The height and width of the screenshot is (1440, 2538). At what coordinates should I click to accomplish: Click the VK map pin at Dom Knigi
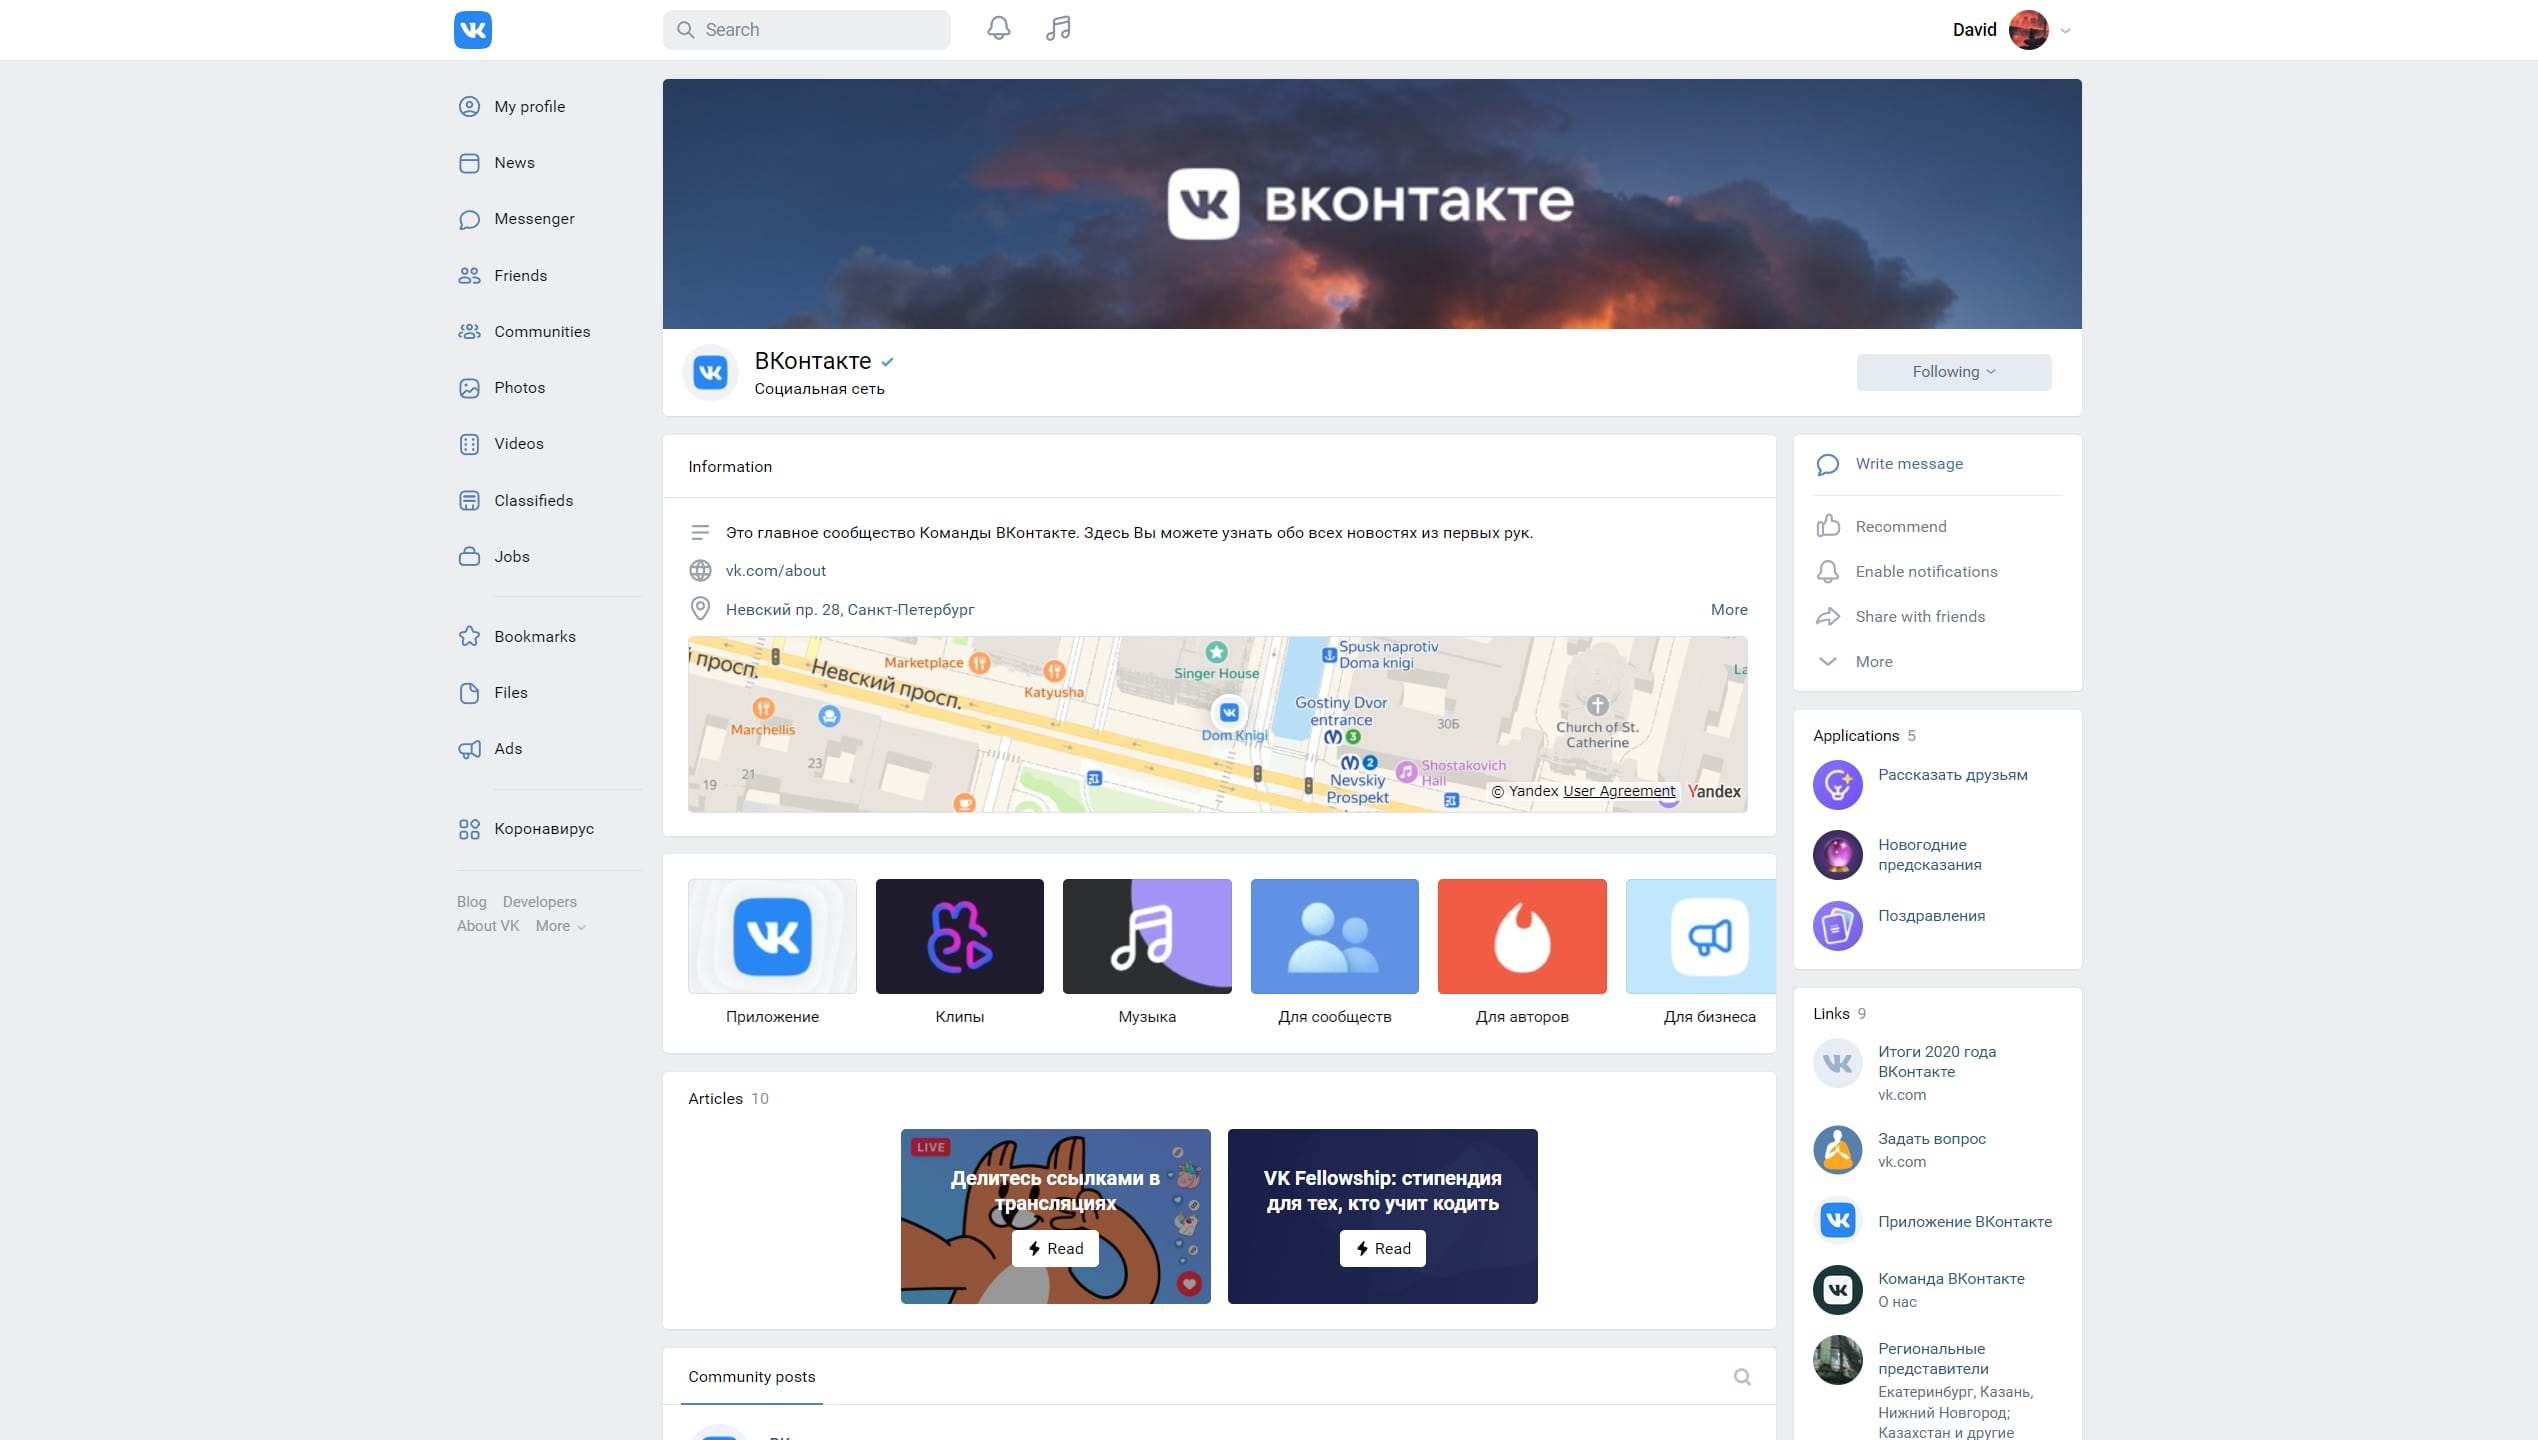(1229, 713)
